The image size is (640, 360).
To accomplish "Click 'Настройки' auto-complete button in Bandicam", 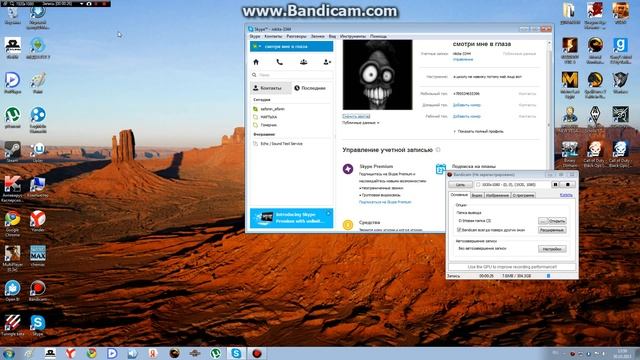I will [552, 249].
